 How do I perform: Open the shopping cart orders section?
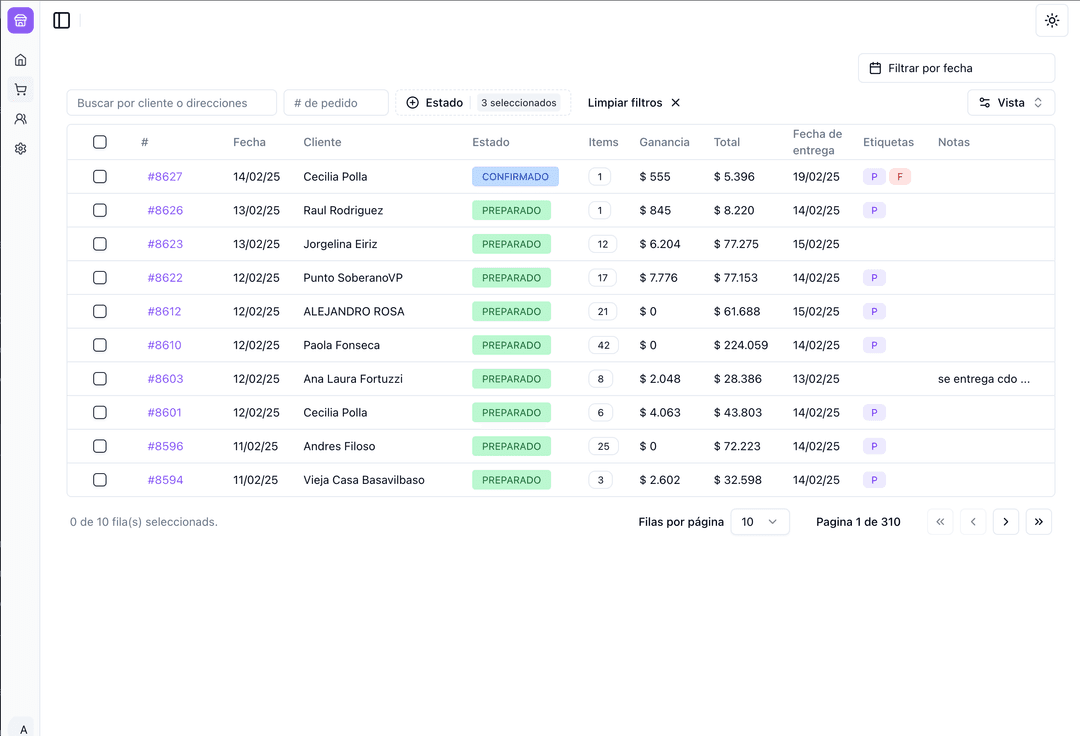20,89
